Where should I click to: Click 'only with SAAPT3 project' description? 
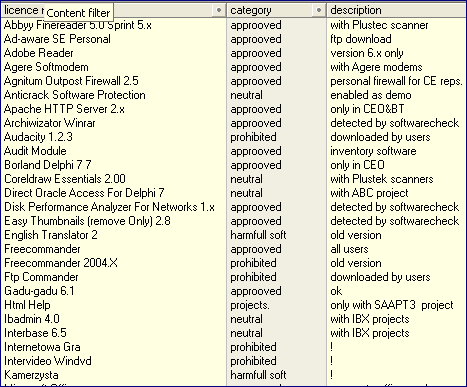[392, 305]
